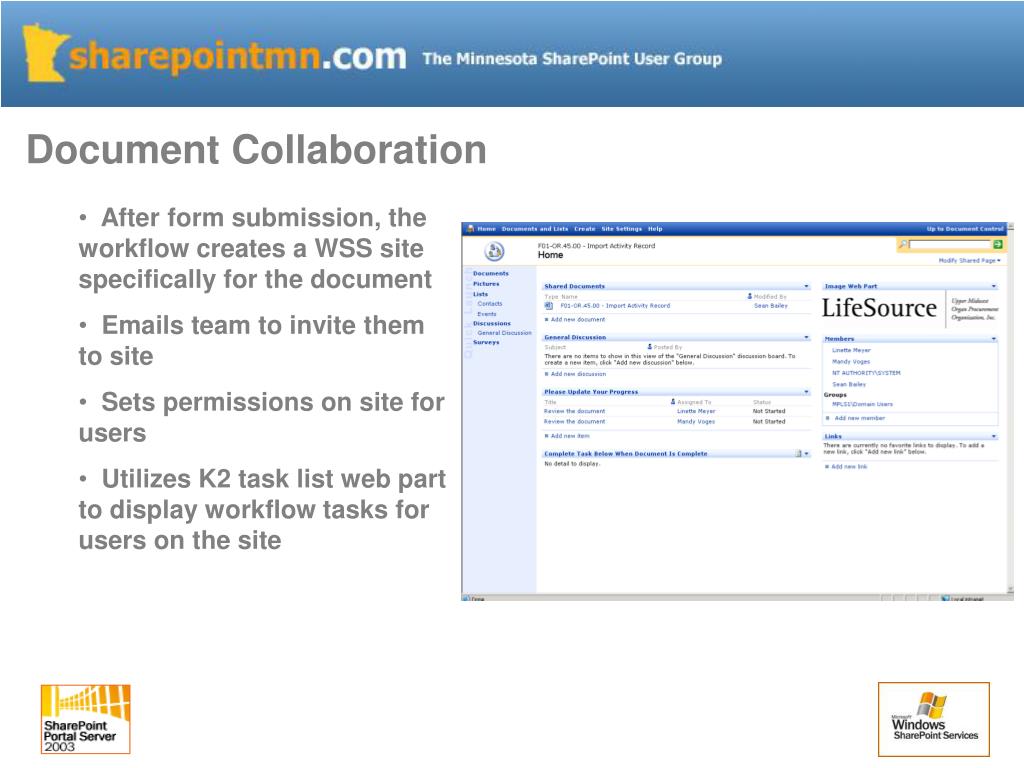1024x768 pixels.
Task: Open Documents in the quick launch
Action: (490, 274)
